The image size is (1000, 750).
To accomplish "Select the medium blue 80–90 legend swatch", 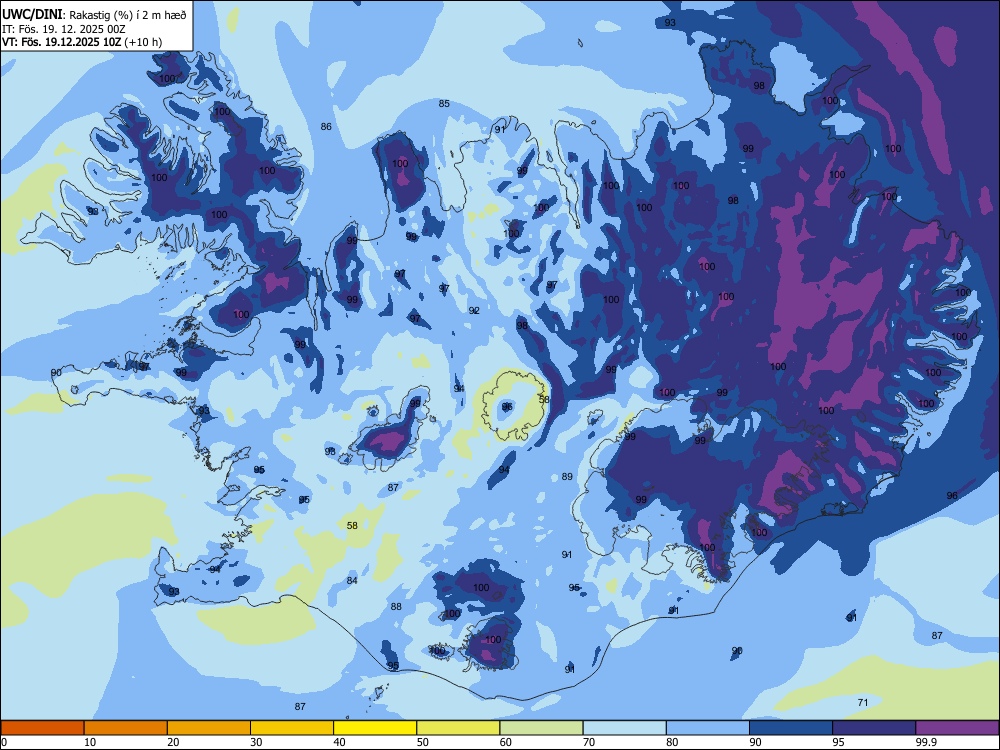I will pos(708,728).
